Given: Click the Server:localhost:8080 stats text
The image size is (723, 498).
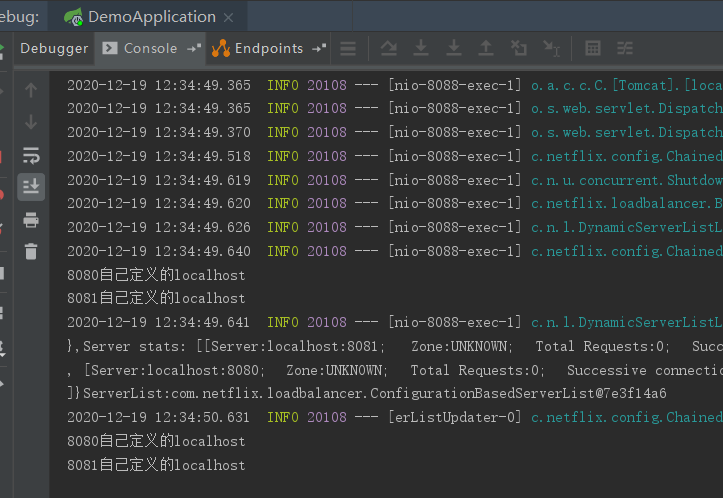Looking at the screenshot, I should click(174, 370).
